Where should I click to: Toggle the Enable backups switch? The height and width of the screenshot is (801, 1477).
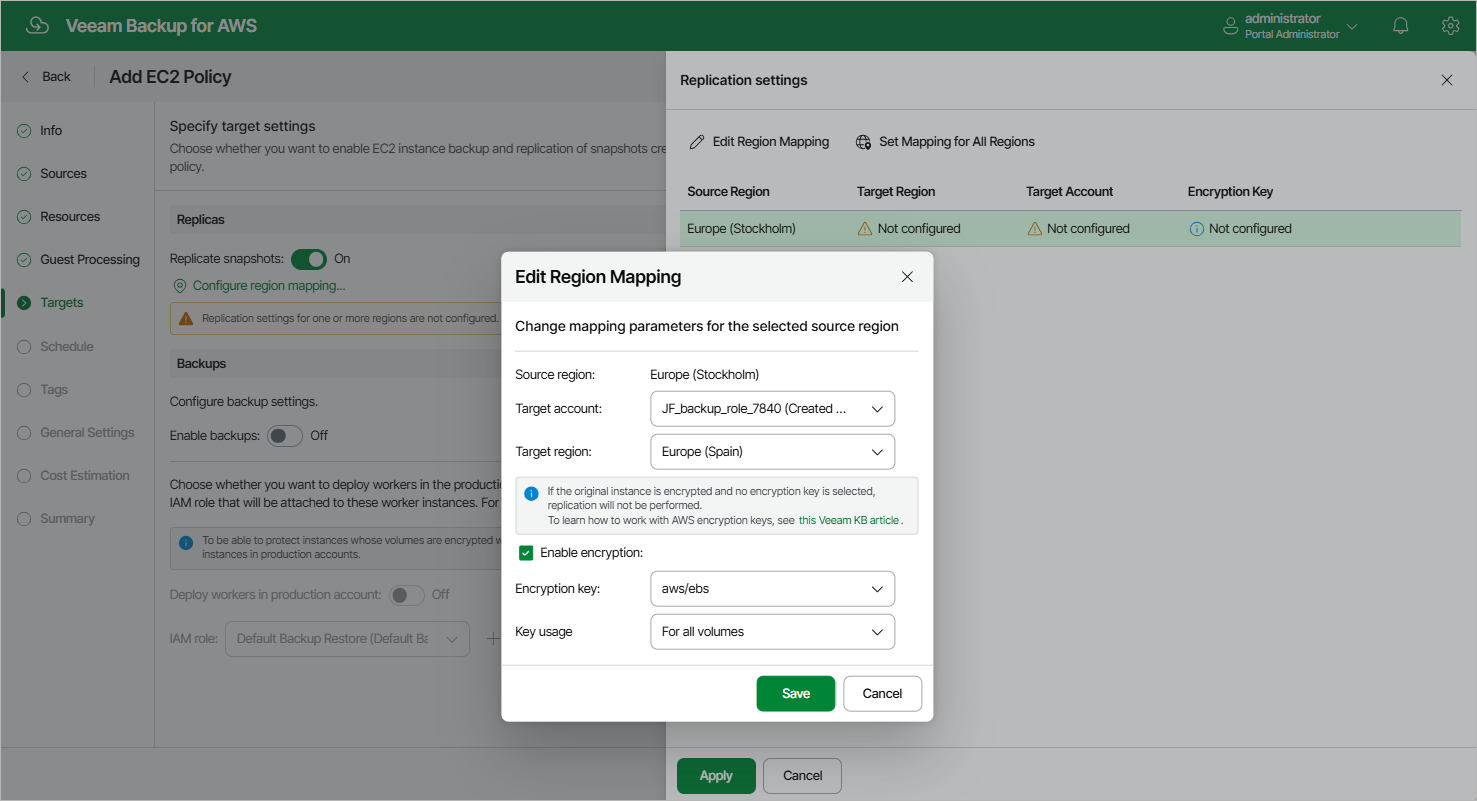(x=284, y=436)
